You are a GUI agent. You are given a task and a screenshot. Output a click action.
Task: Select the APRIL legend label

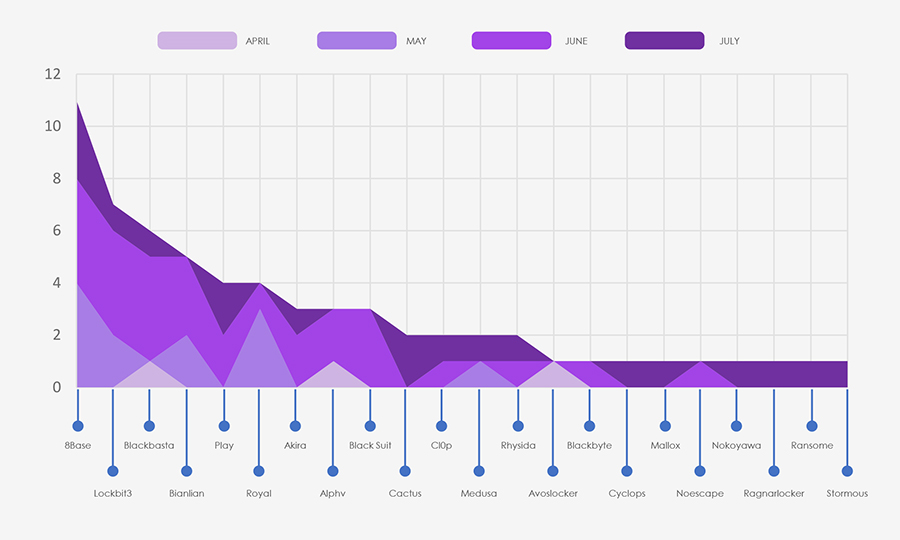coord(258,41)
